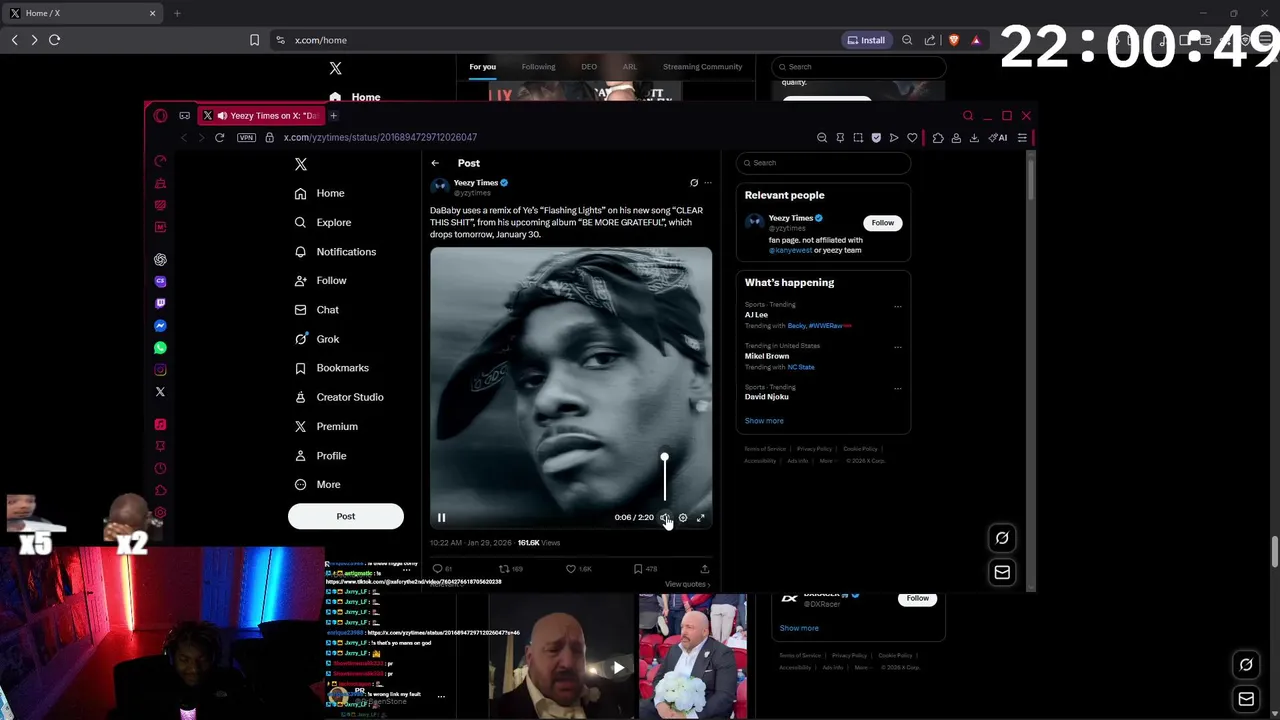
Task: Like the Yeezy Times post
Action: pos(571,568)
